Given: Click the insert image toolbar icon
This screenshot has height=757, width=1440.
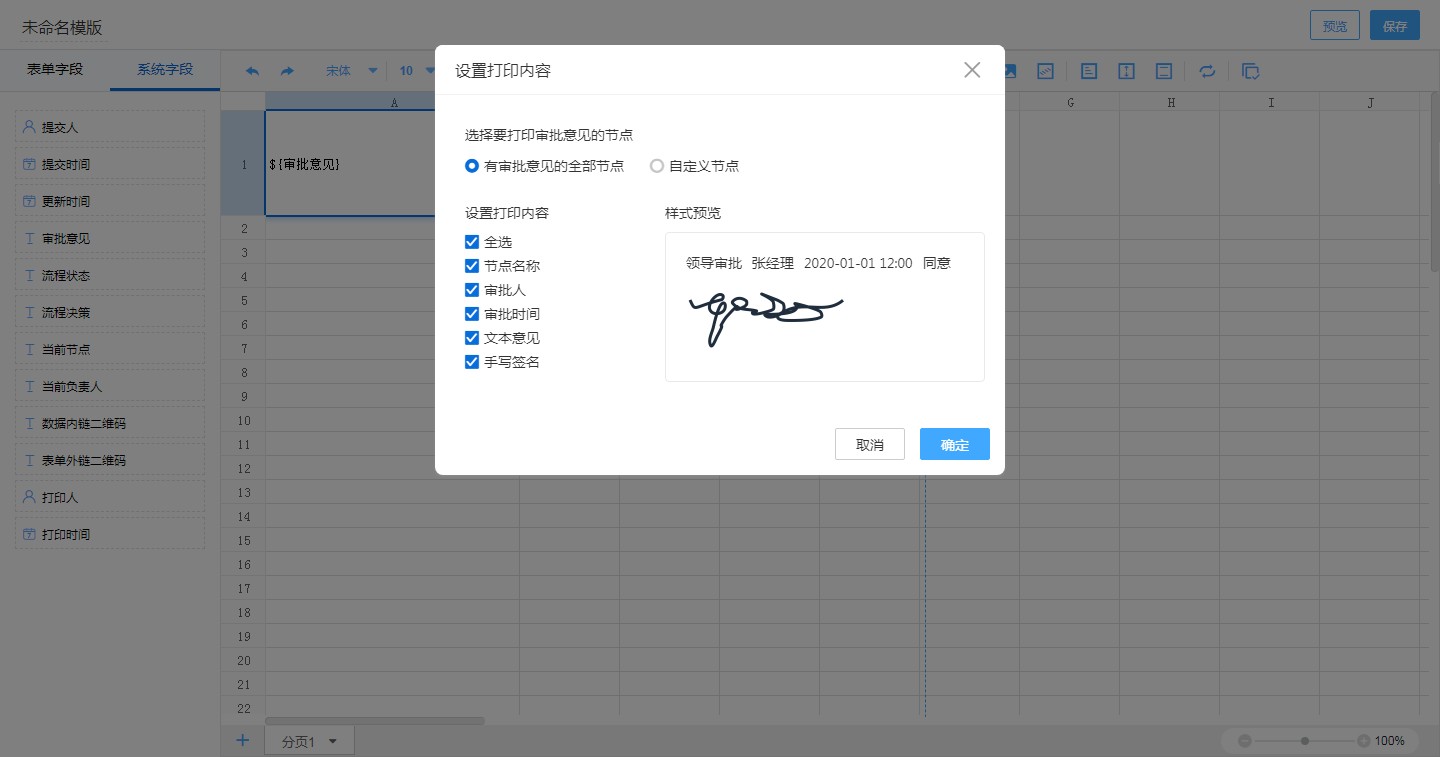Looking at the screenshot, I should click(1010, 71).
